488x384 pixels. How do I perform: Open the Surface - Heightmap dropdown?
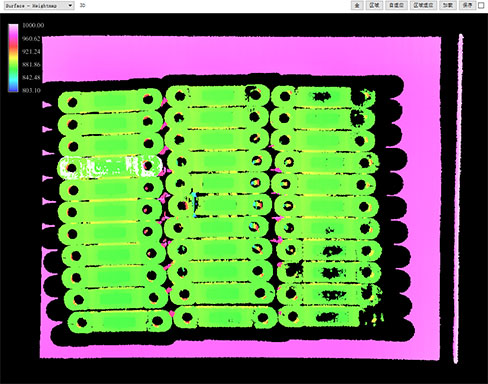[39, 5]
